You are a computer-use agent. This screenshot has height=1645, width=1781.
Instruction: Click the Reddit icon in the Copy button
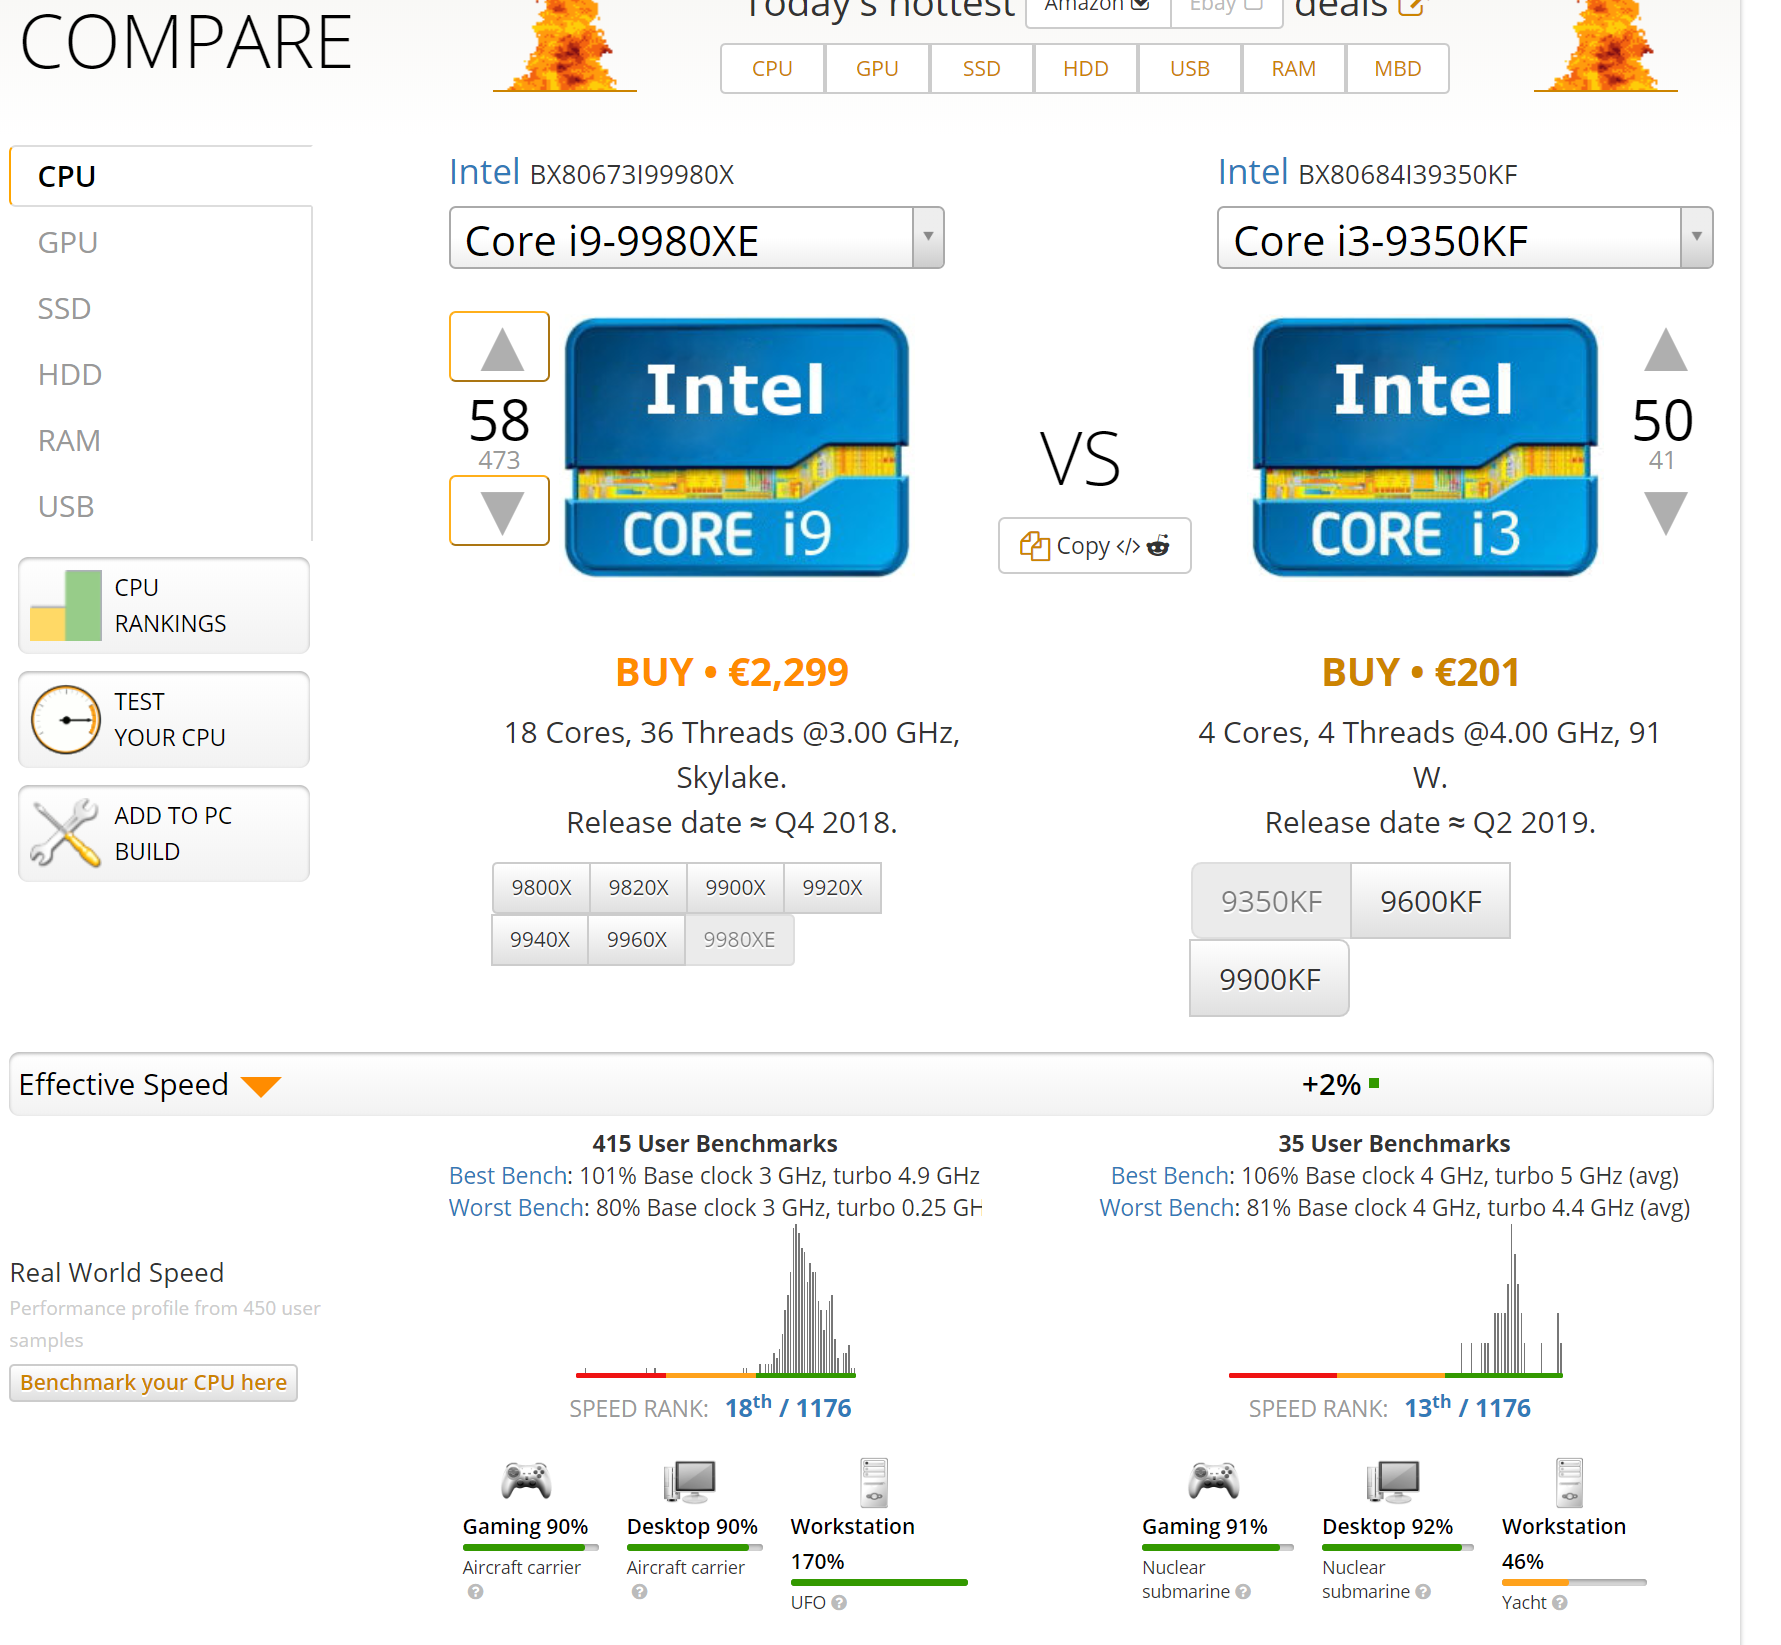(1158, 546)
